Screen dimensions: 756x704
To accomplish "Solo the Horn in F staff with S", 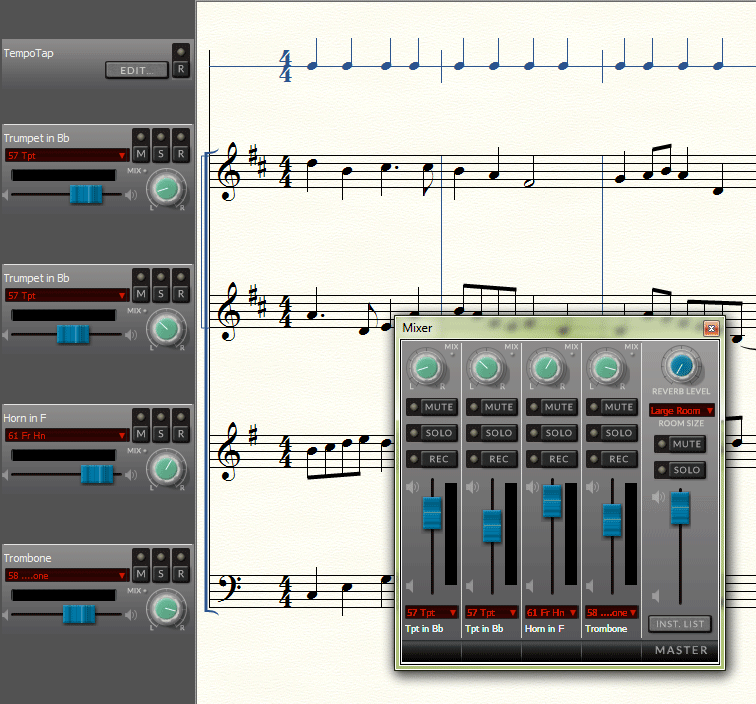I will click(161, 434).
